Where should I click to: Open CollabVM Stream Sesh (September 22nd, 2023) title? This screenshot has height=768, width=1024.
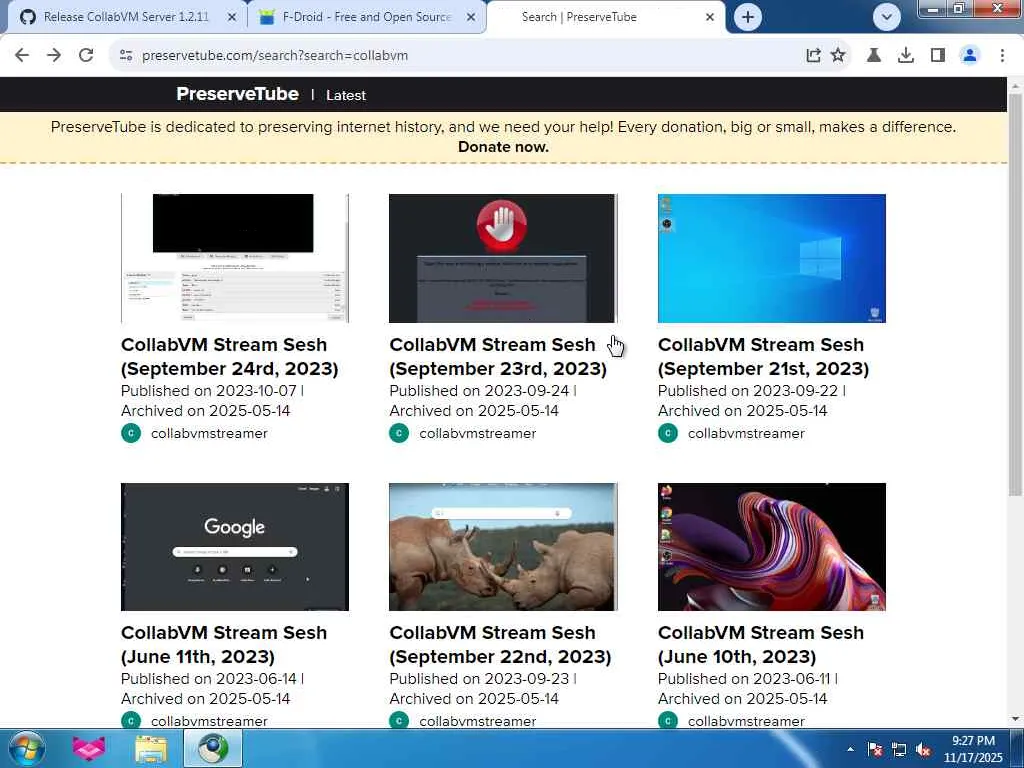tap(500, 645)
